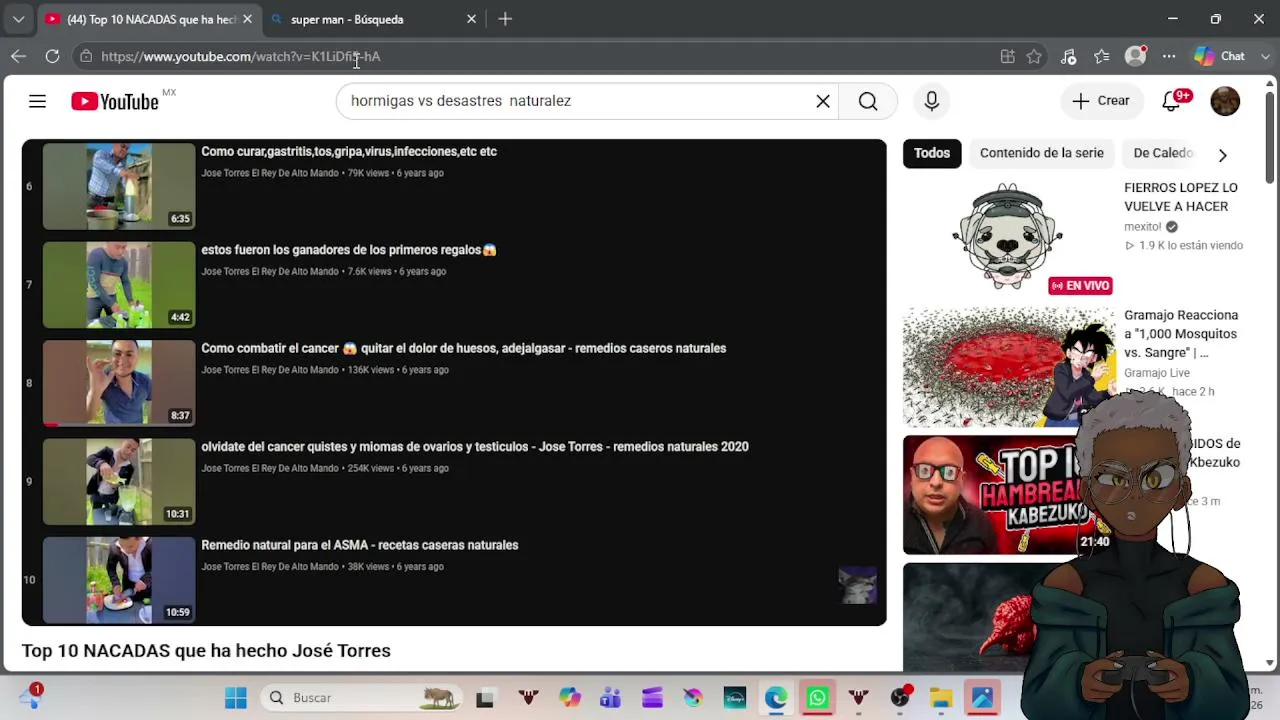Click the video title Top 10 NACADAS
Image resolution: width=1280 pixels, height=720 pixels.
[x=206, y=651]
